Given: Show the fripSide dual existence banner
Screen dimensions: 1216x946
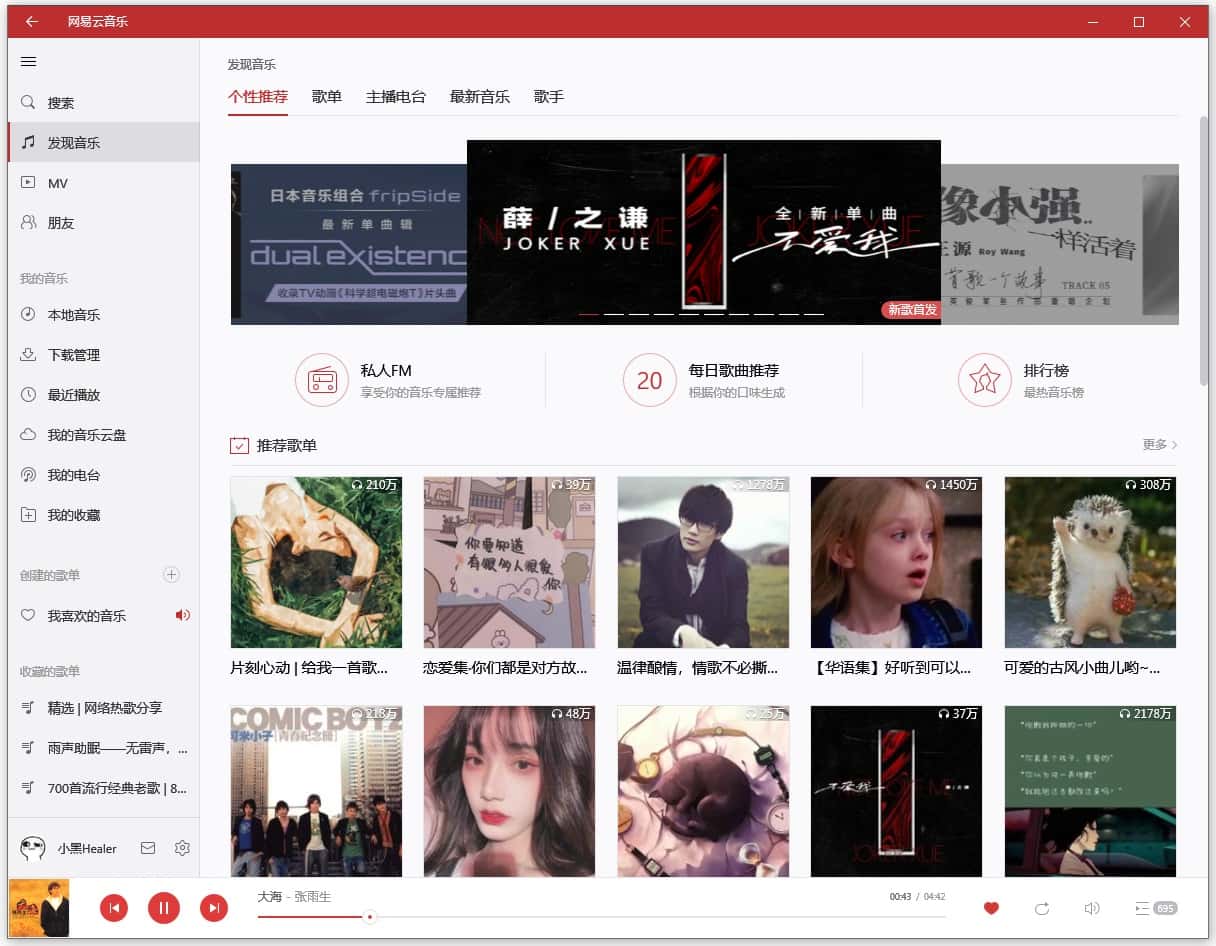Looking at the screenshot, I should 349,244.
